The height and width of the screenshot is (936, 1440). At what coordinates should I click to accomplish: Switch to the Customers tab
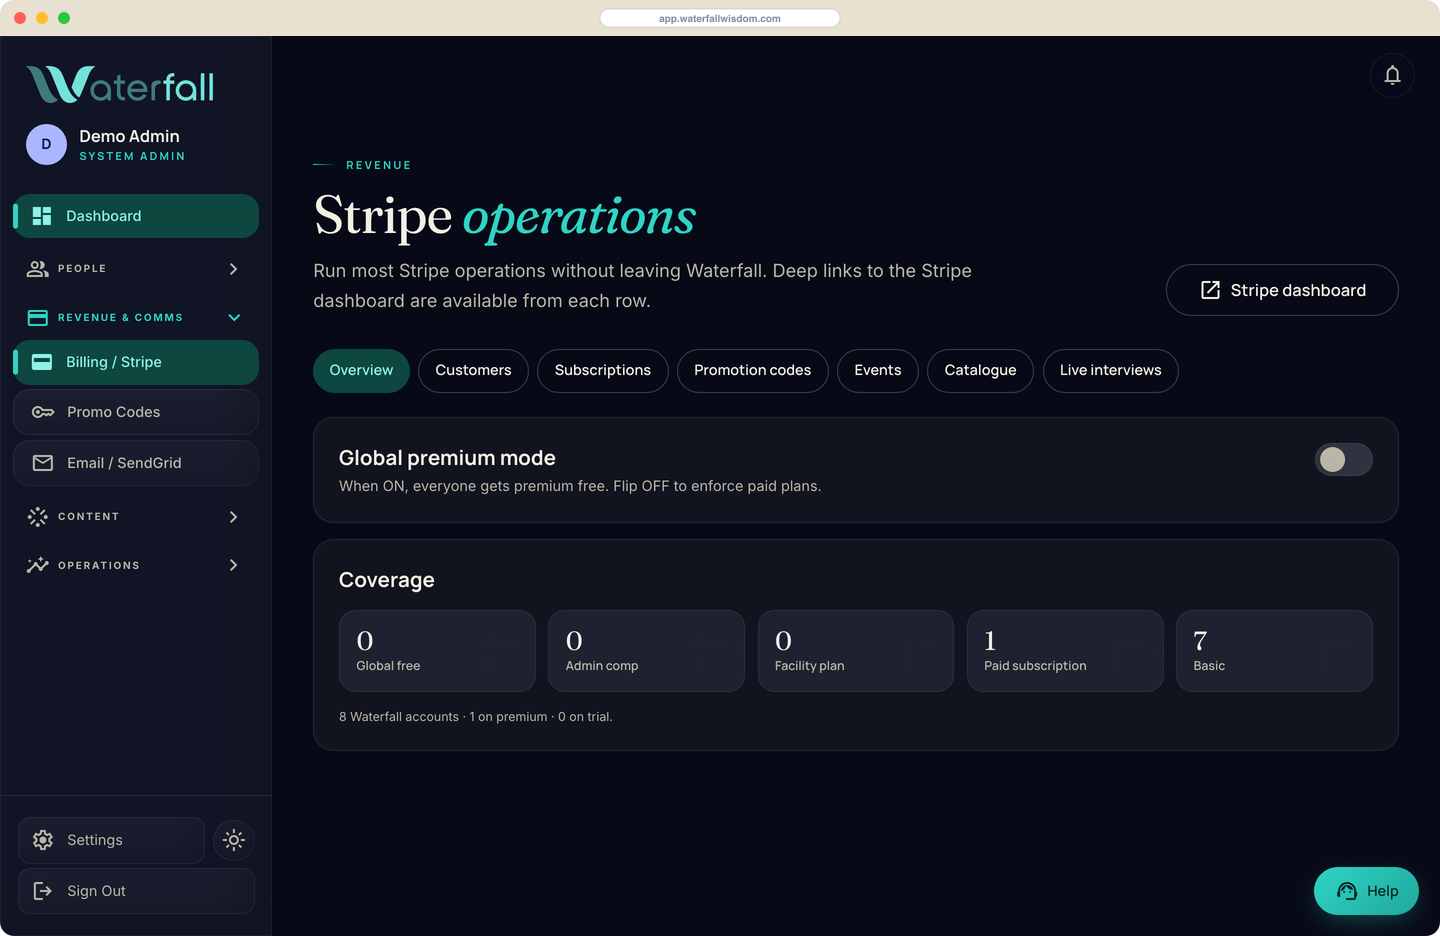point(473,371)
